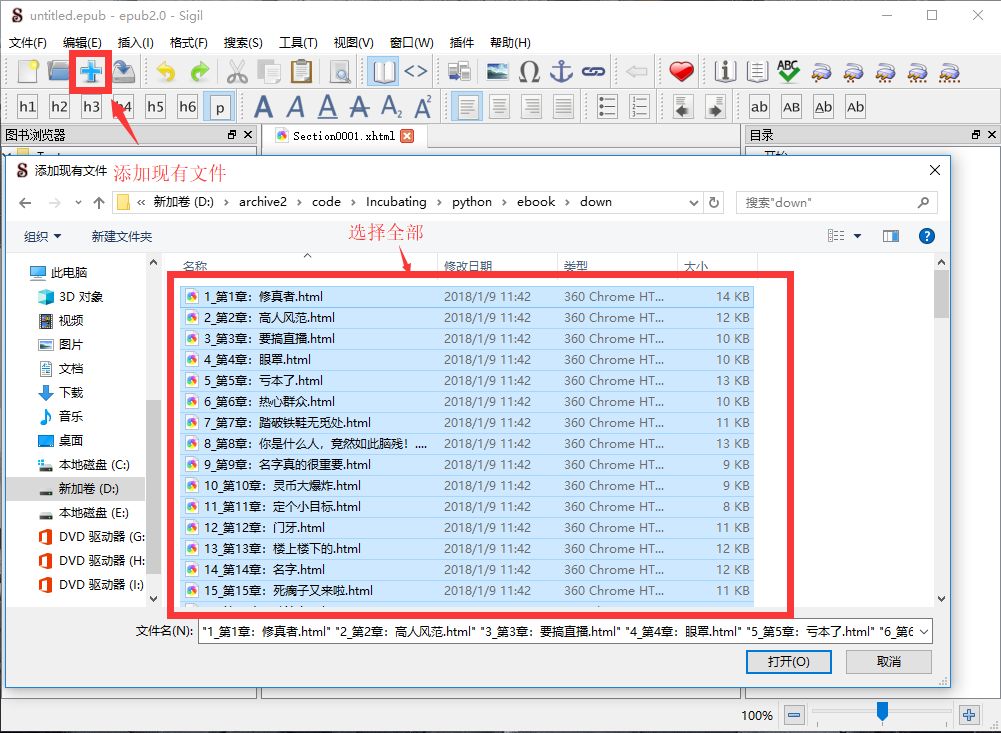Screen dimensions: 1001x733
Task: Click 打开(O) button in dialog
Action: [x=788, y=661]
